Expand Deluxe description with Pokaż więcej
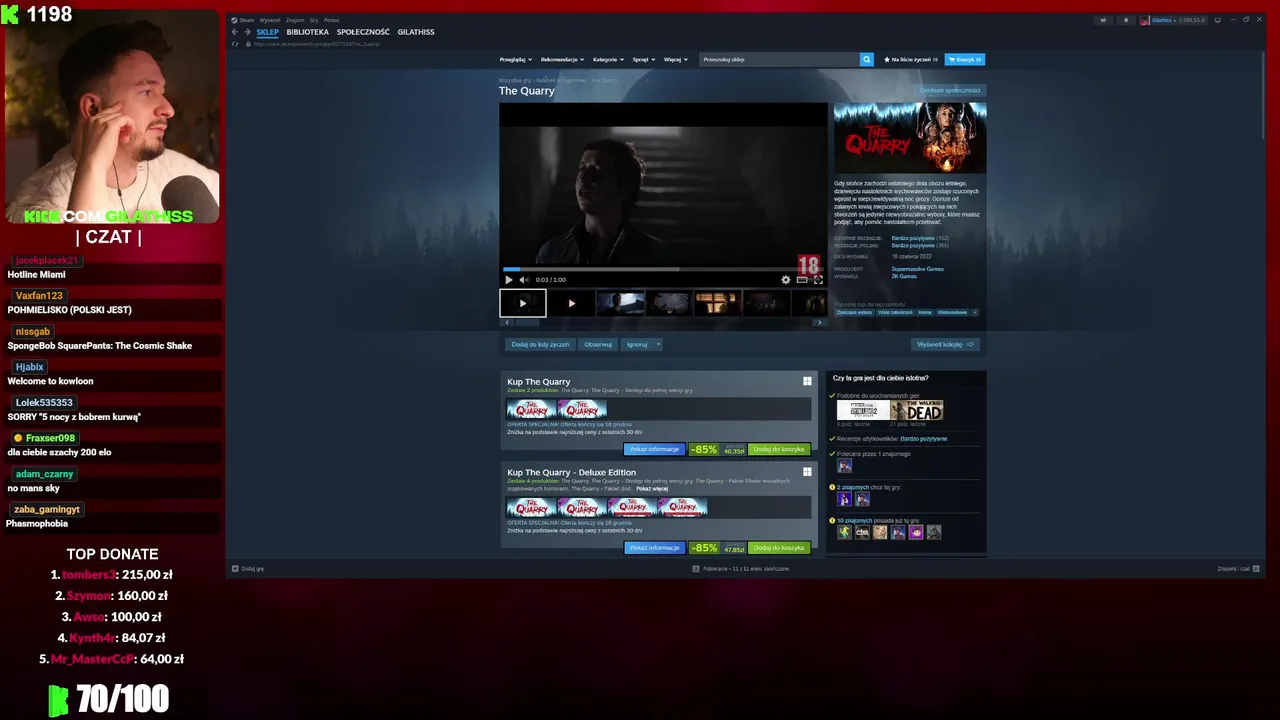The image size is (1280, 720). pos(652,489)
